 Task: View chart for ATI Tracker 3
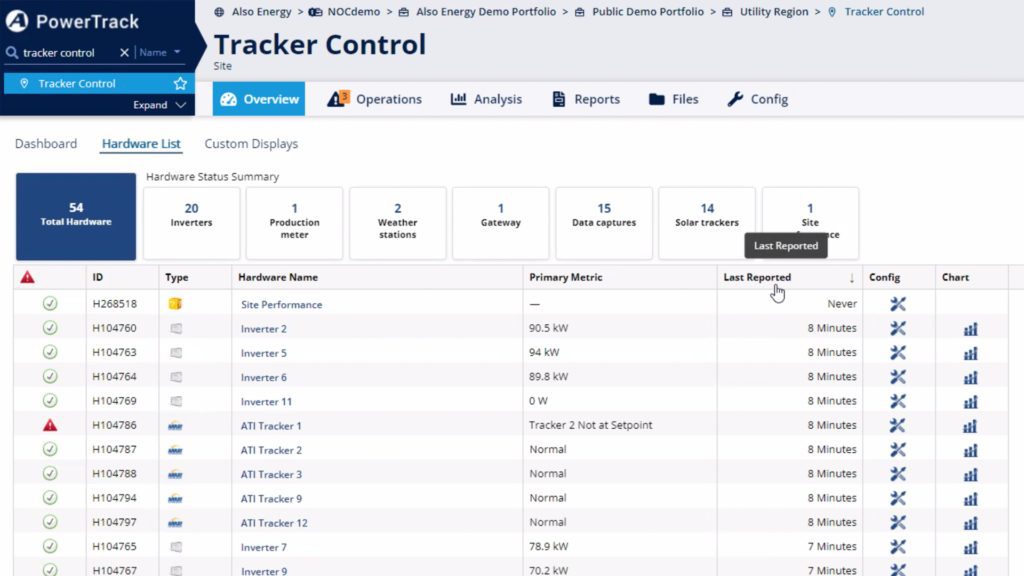click(970, 474)
